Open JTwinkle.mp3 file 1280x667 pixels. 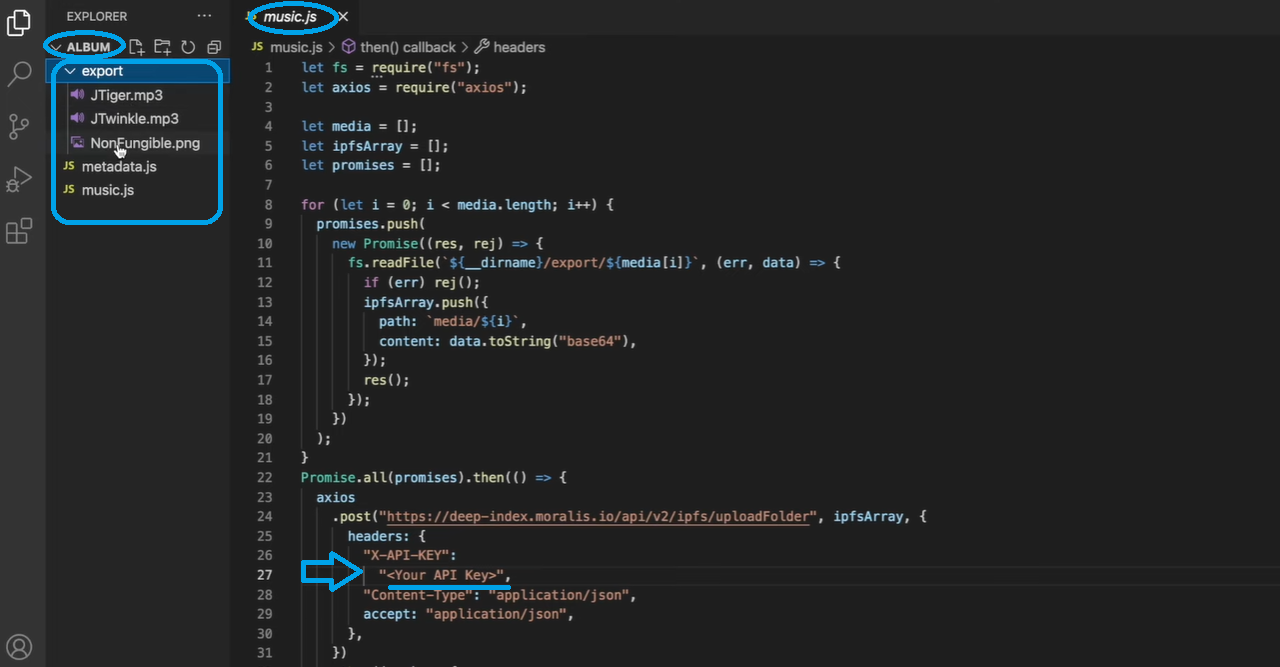click(x=134, y=119)
